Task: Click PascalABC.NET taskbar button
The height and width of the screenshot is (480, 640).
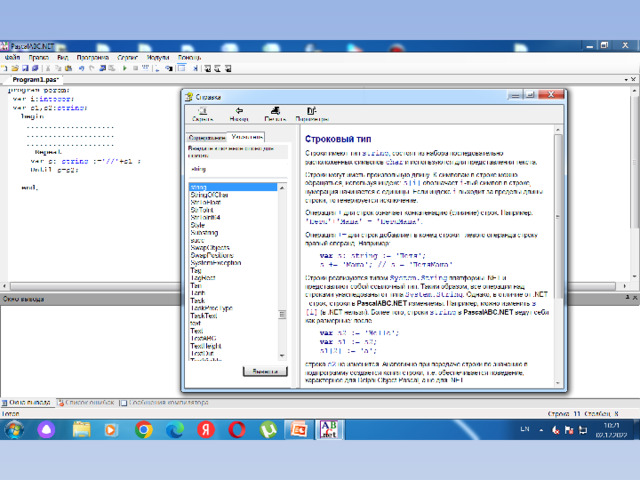Action: point(329,430)
